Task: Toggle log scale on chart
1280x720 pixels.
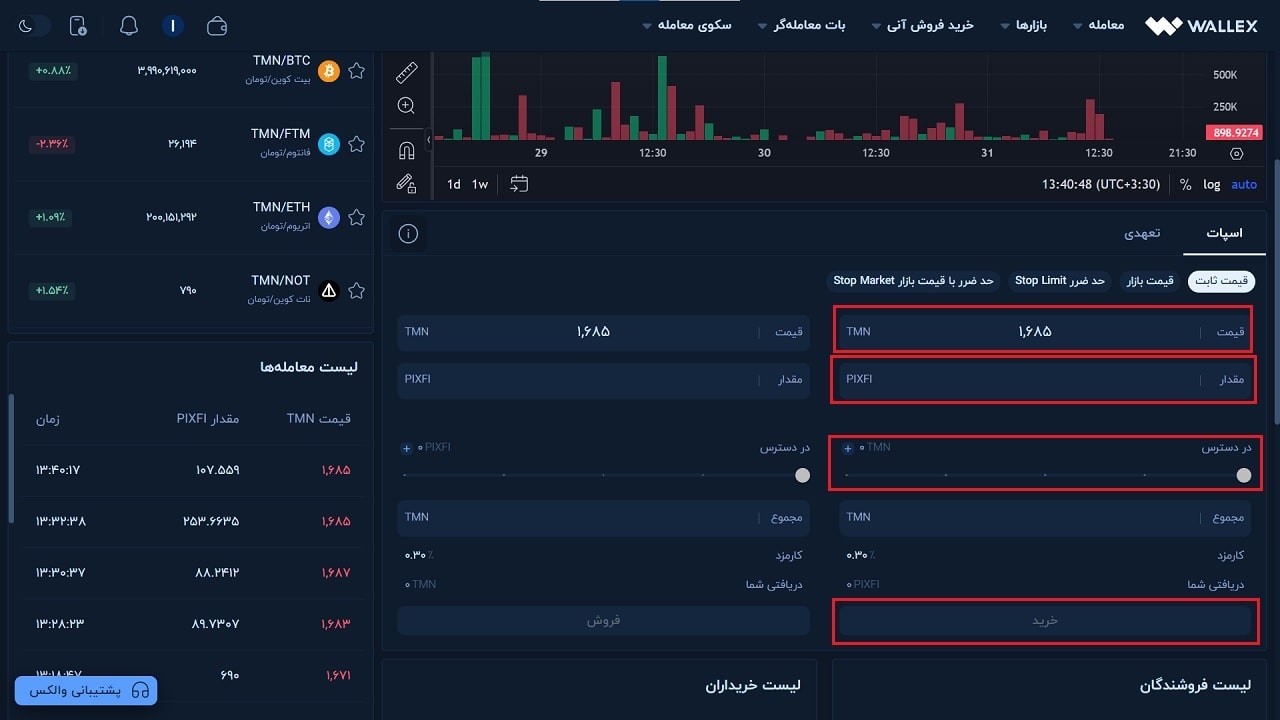Action: click(x=1212, y=184)
